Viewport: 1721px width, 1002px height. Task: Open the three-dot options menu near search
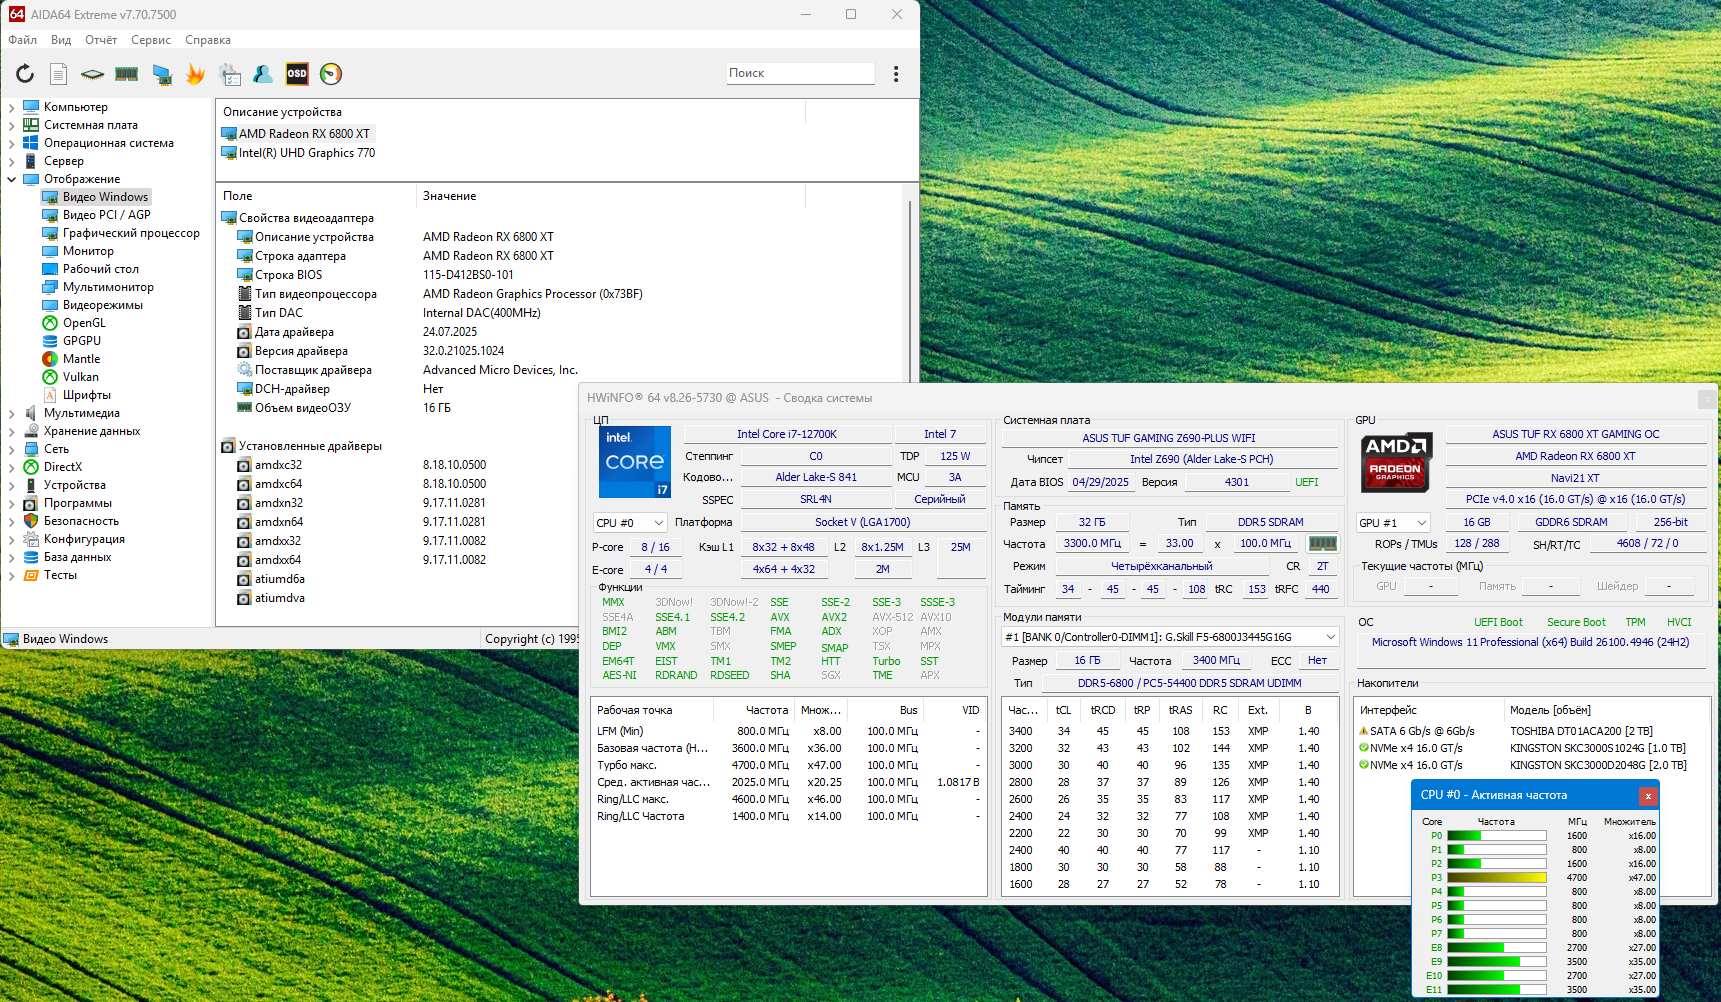(x=896, y=74)
